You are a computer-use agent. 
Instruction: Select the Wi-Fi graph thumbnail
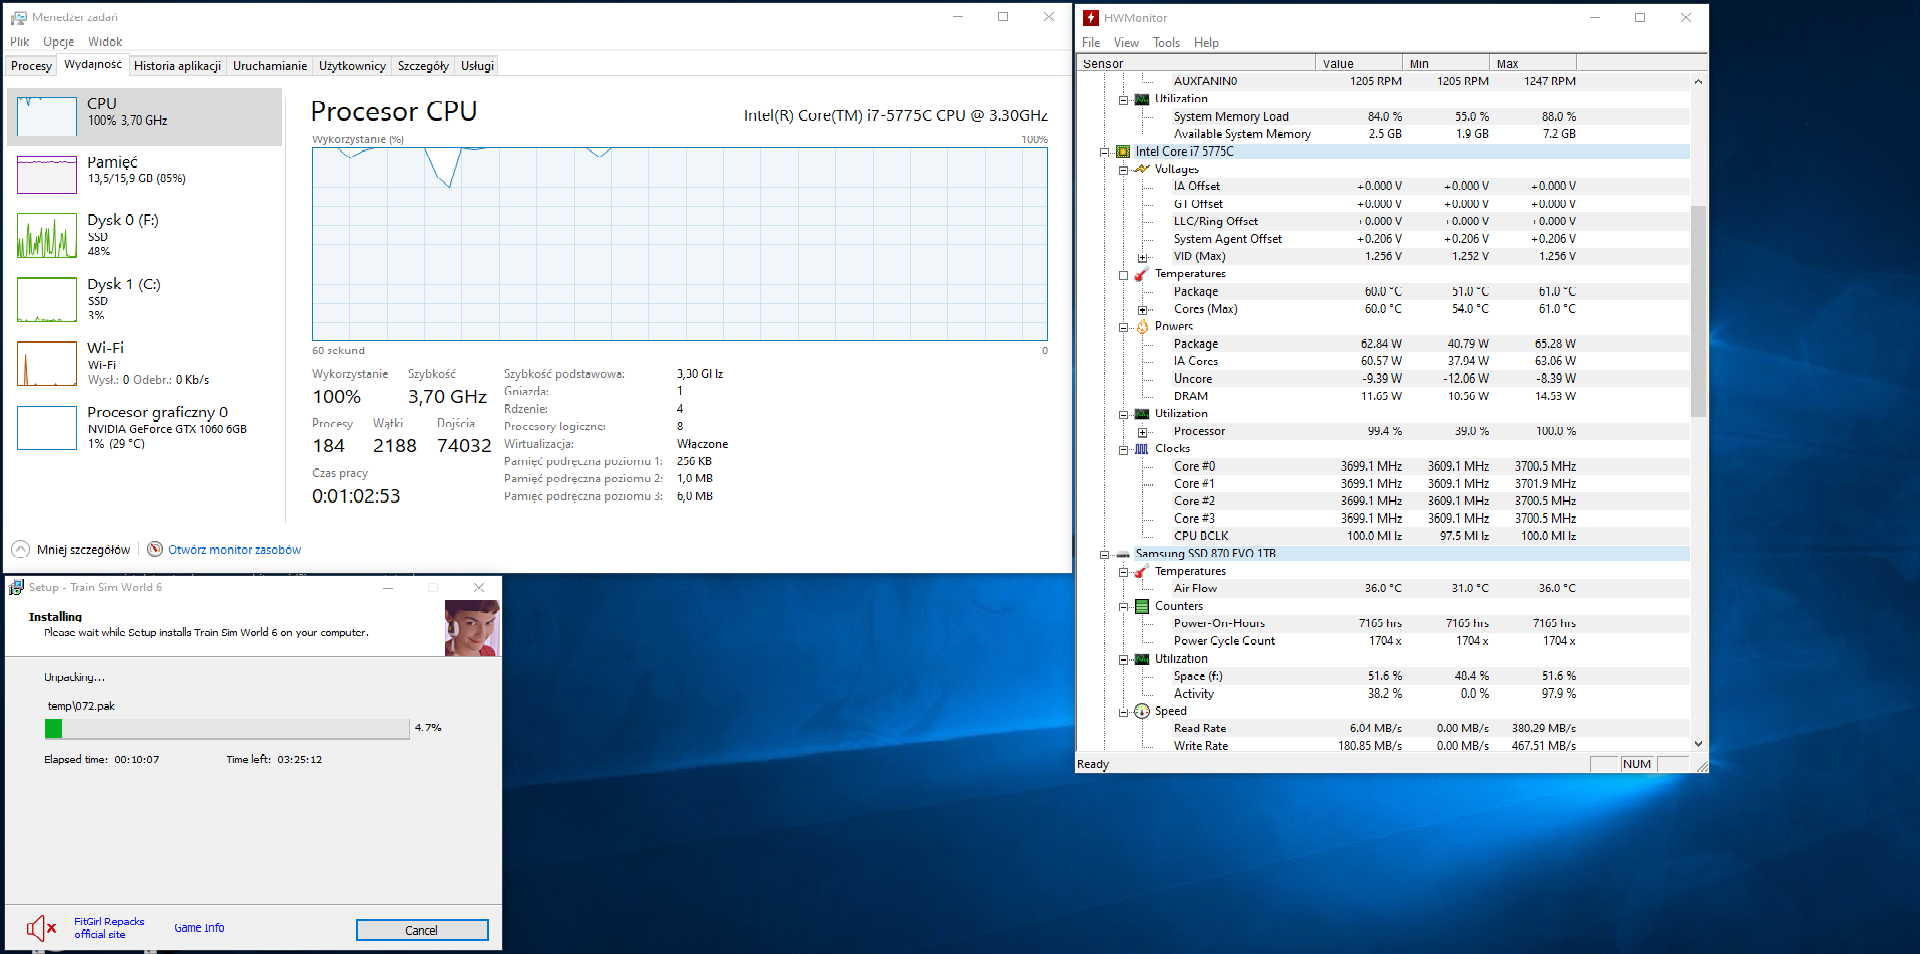coord(47,363)
